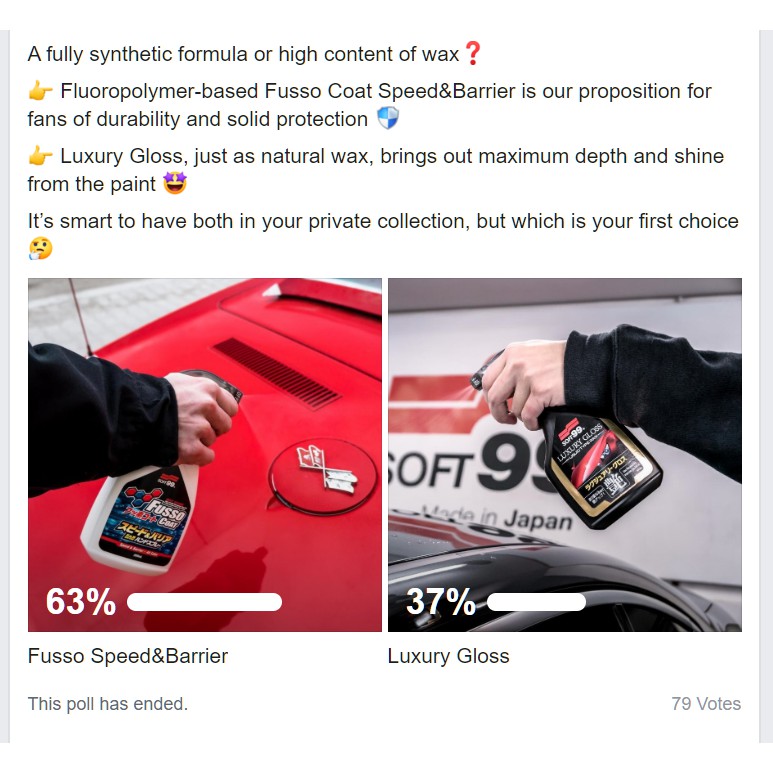Click the 63% percentage text

coord(81,601)
